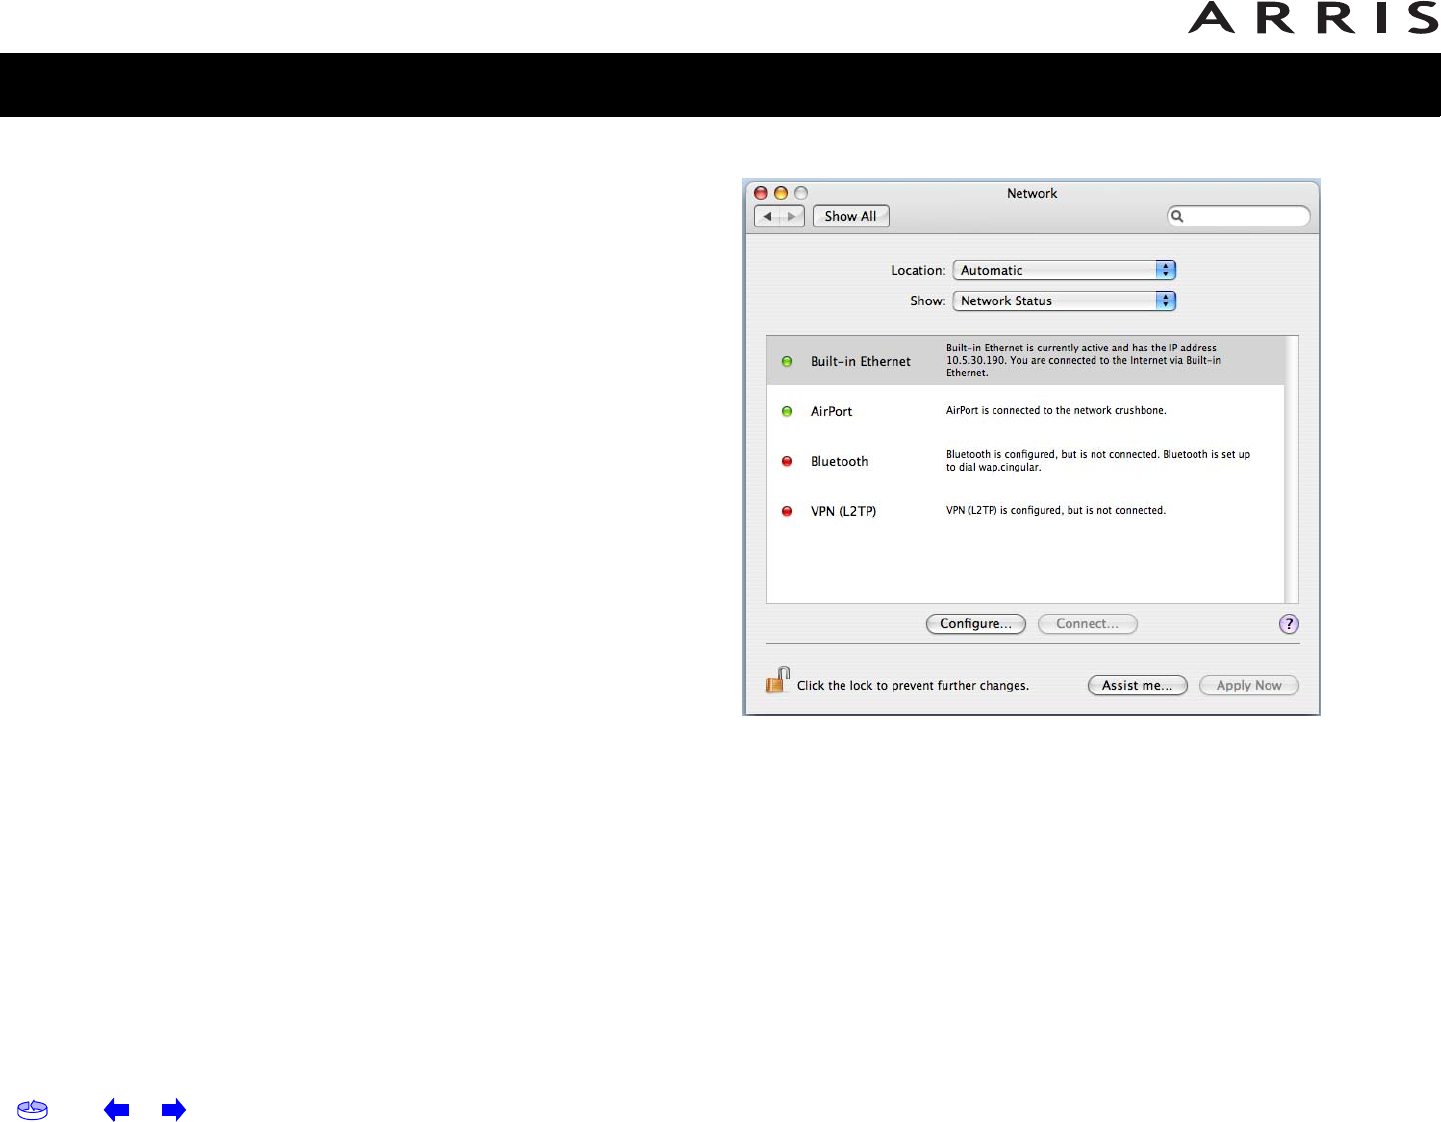This screenshot has height=1122, width=1441.
Task: Click the magnifier icon in search field
Action: 1178,216
